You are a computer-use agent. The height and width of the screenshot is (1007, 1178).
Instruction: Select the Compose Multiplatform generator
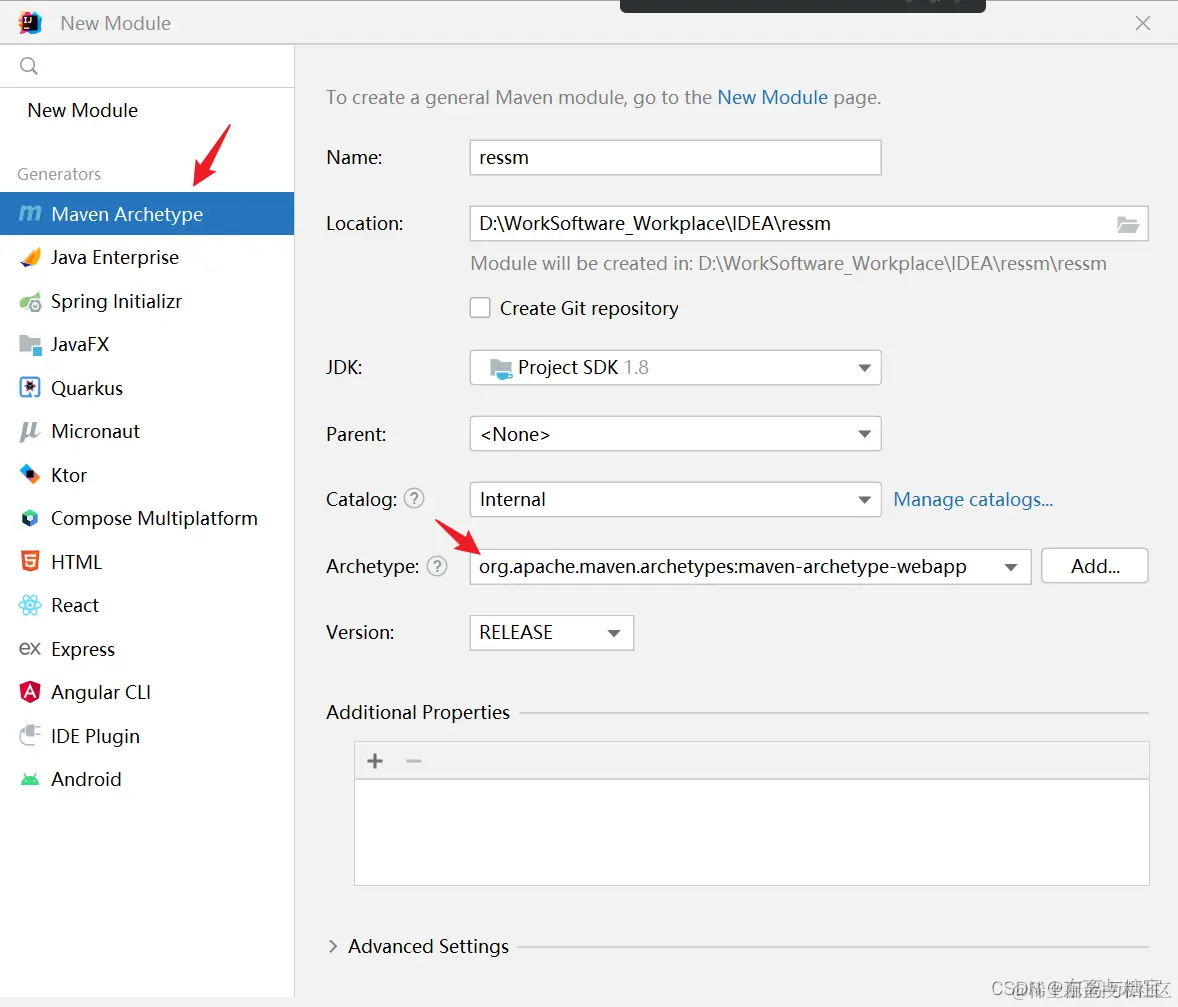[x=146, y=519]
